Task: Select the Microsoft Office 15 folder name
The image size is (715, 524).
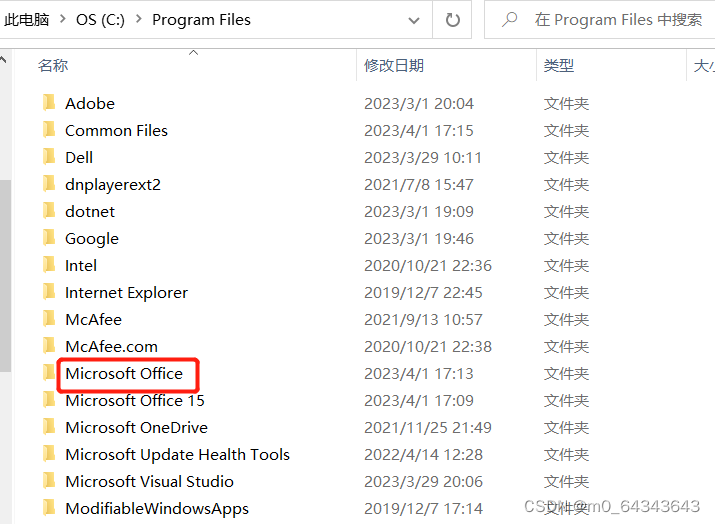Action: 135,400
